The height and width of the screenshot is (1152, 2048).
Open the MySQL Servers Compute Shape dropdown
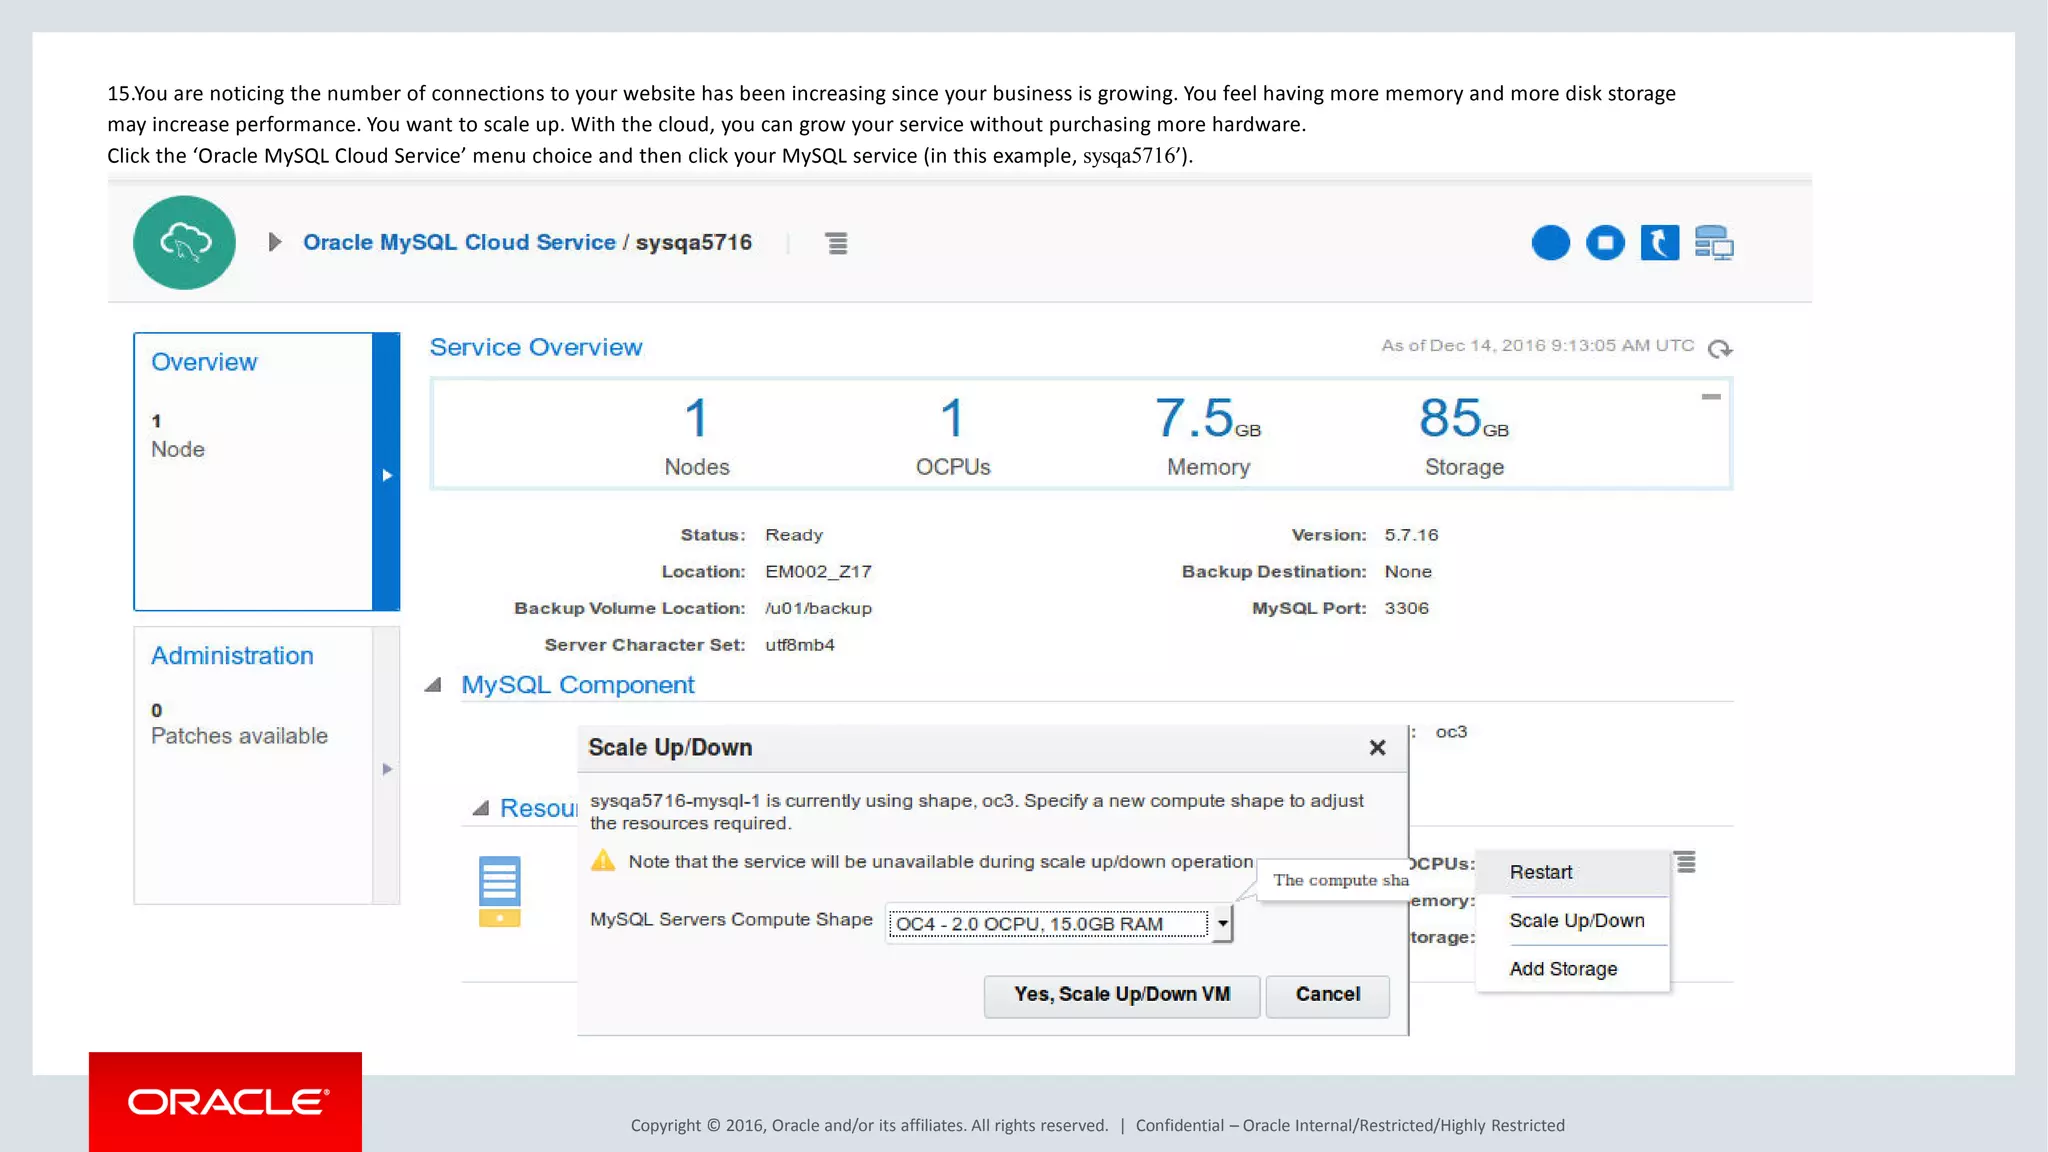click(x=1059, y=923)
